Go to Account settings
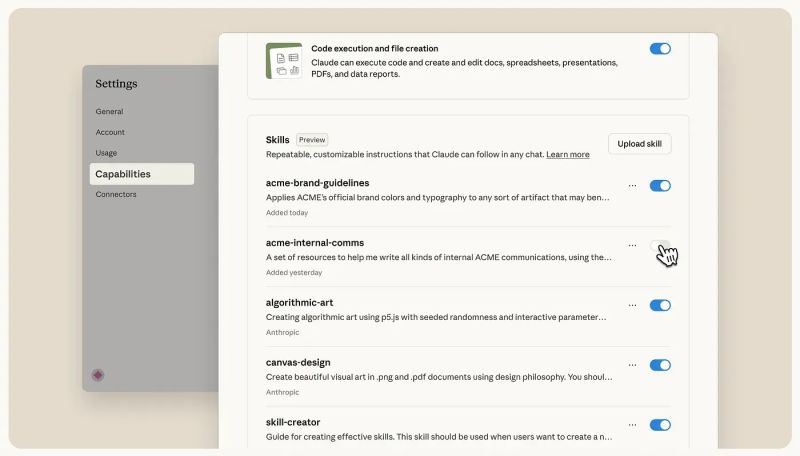 click(x=110, y=132)
